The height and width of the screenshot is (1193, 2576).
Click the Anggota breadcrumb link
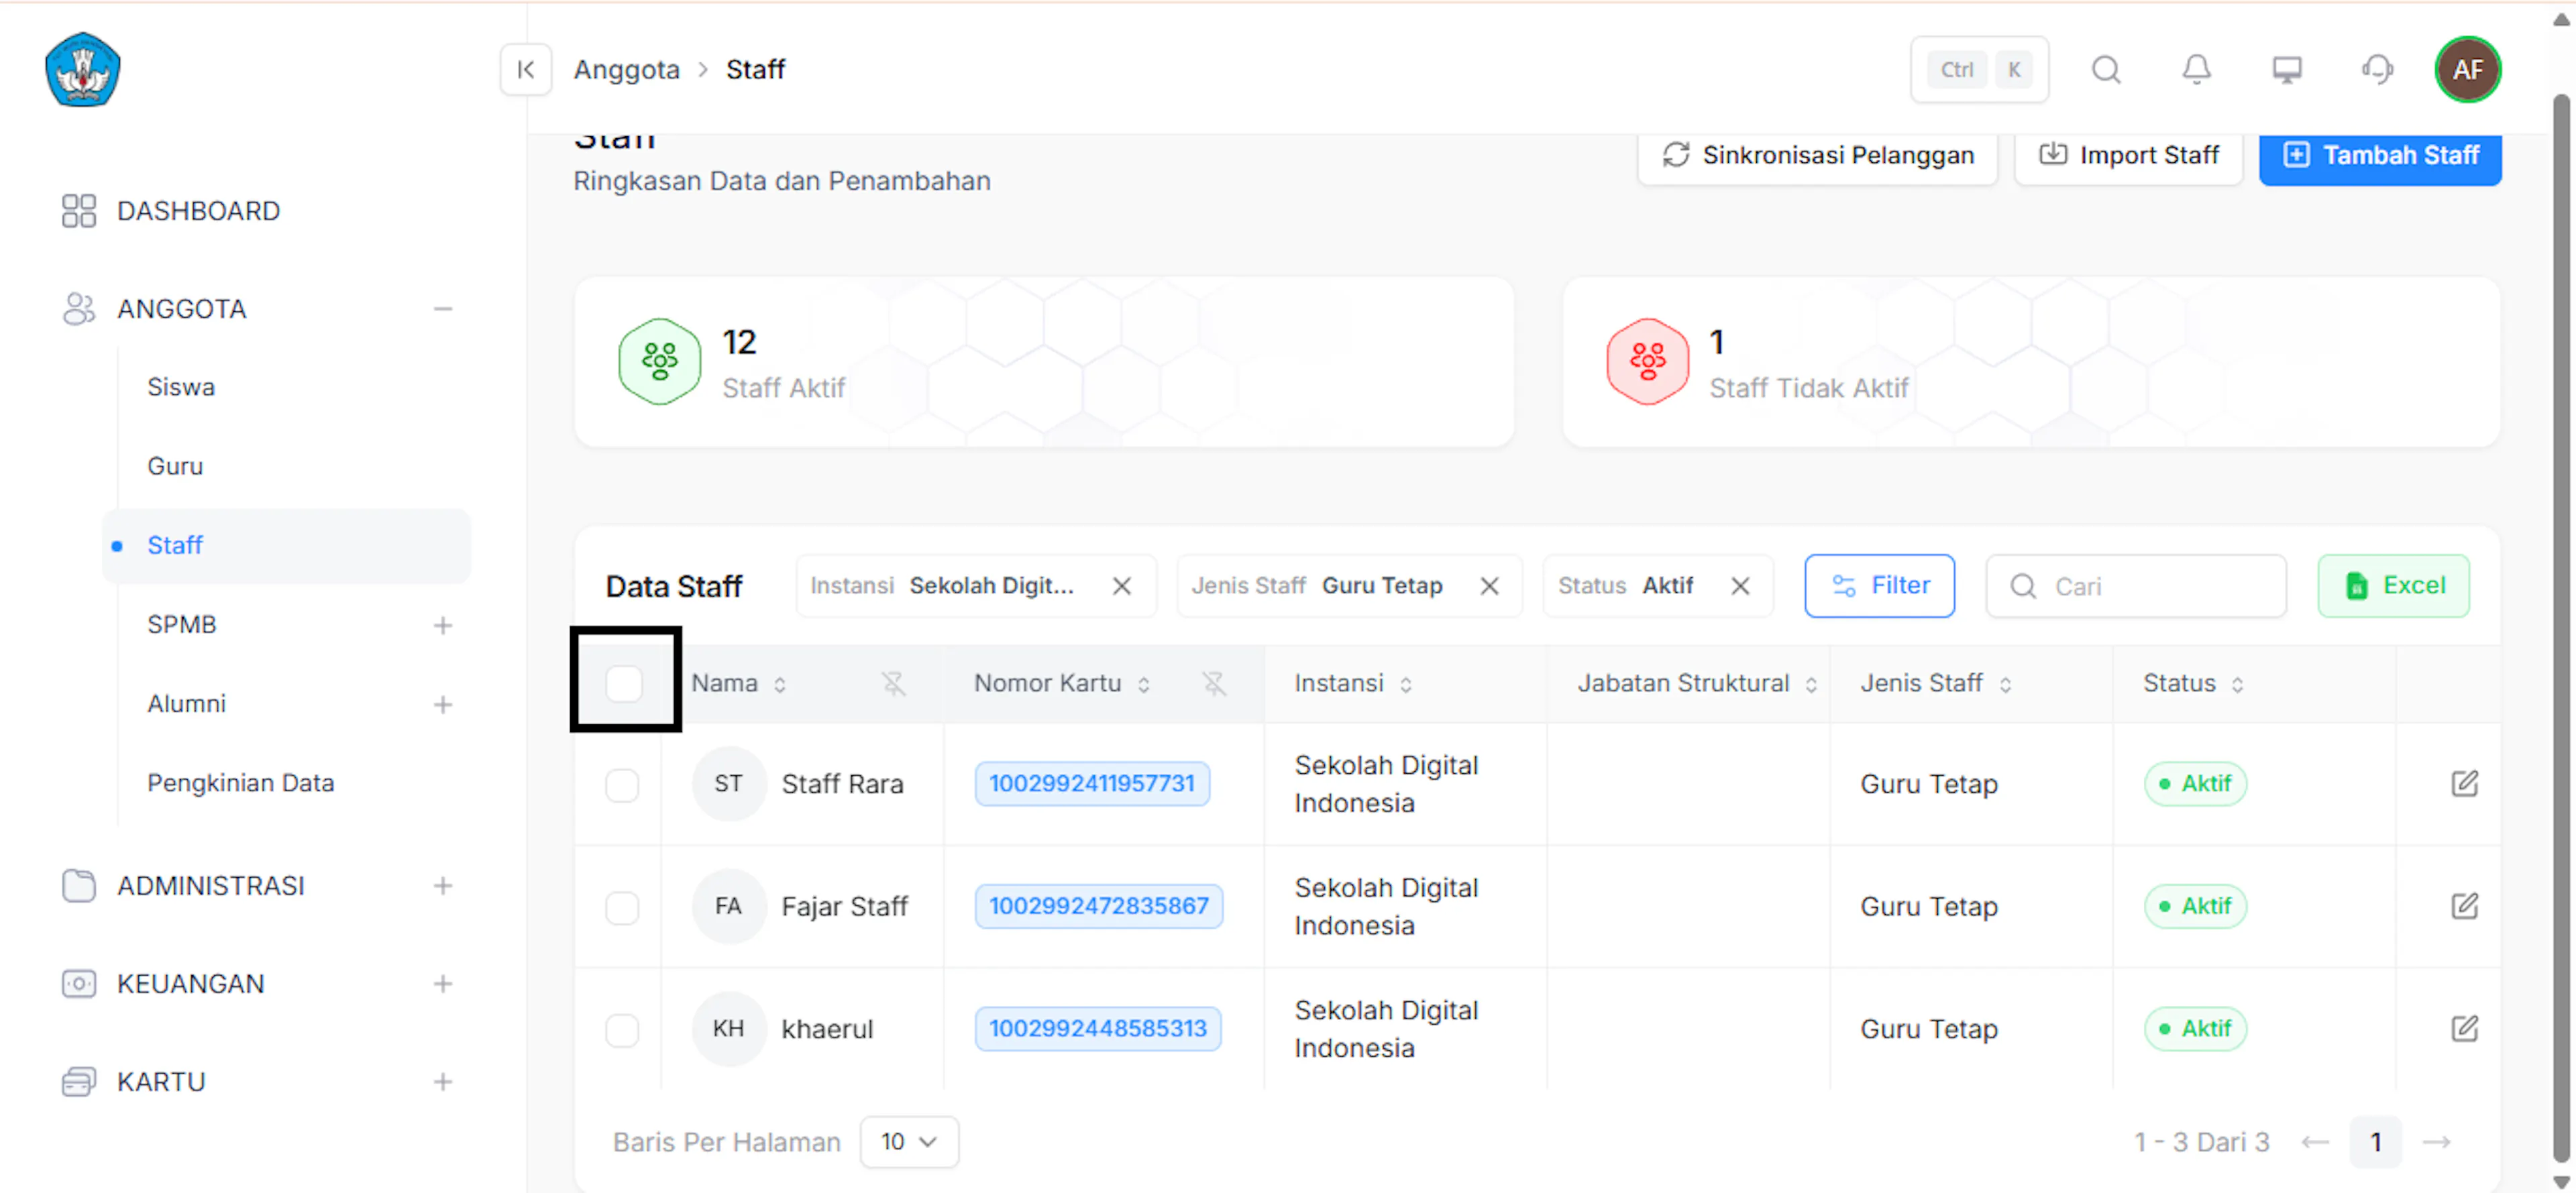tap(626, 69)
